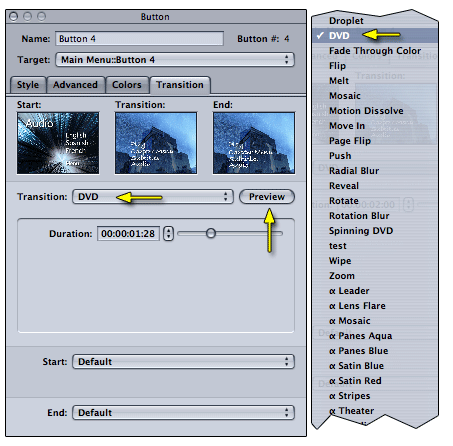Viewport: 453px width, 446px height.
Task: Click the Duration stepper arrows
Action: tap(168, 233)
